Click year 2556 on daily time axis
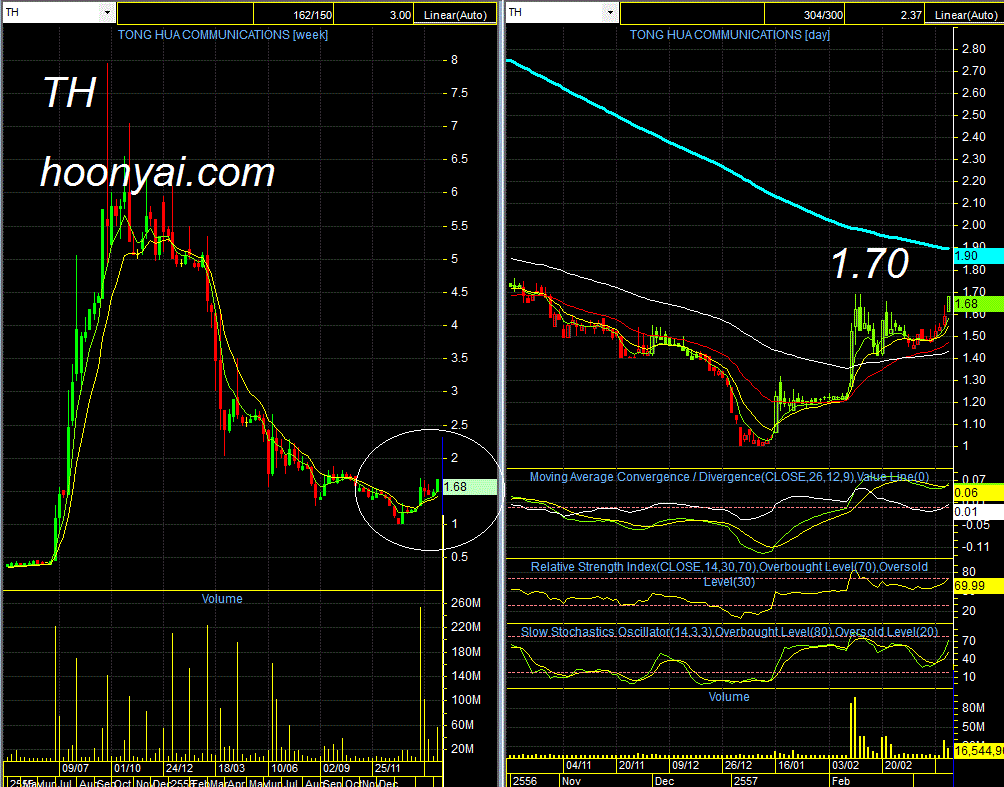 [x=525, y=781]
